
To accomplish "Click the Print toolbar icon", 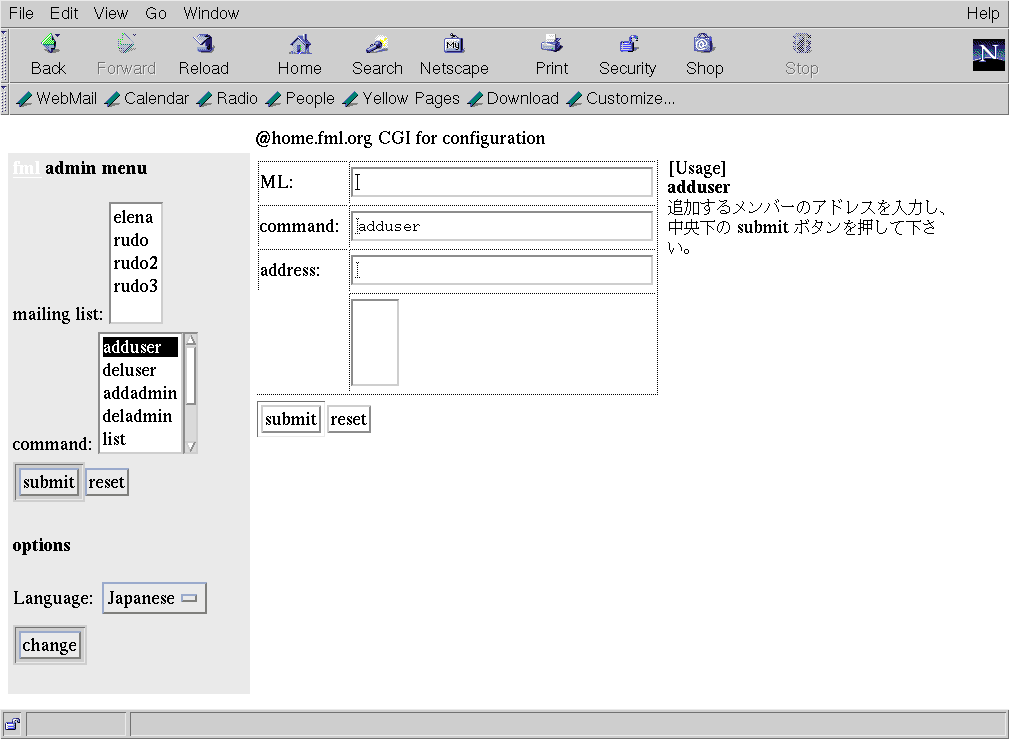I will click(551, 45).
